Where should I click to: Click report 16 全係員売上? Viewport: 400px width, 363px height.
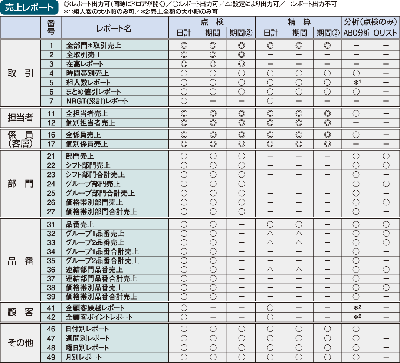(x=84, y=135)
